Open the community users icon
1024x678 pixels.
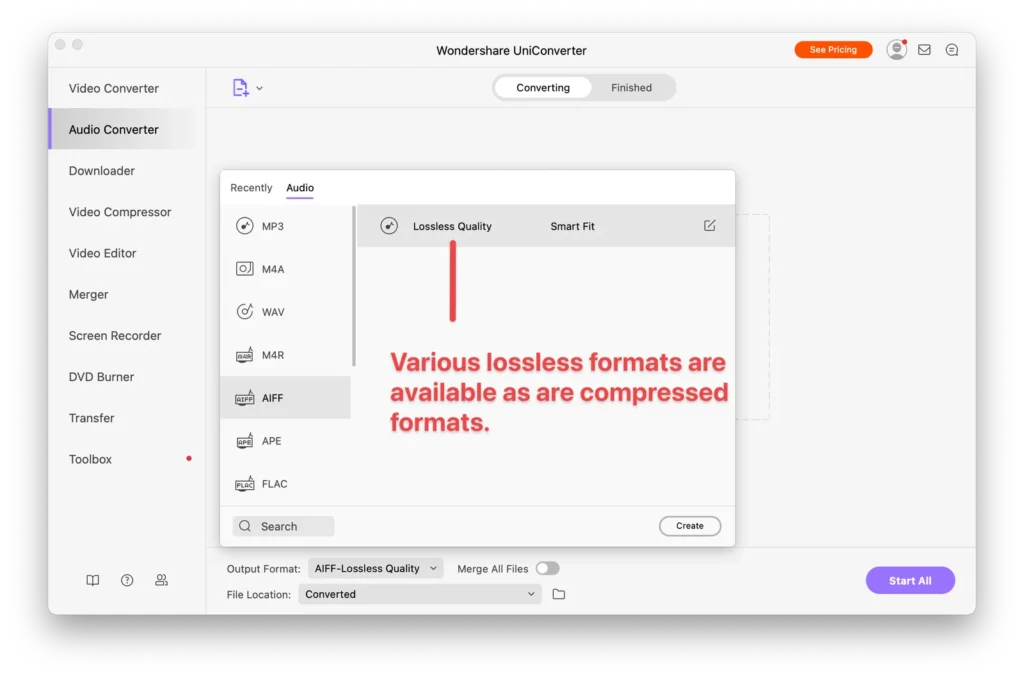point(161,580)
